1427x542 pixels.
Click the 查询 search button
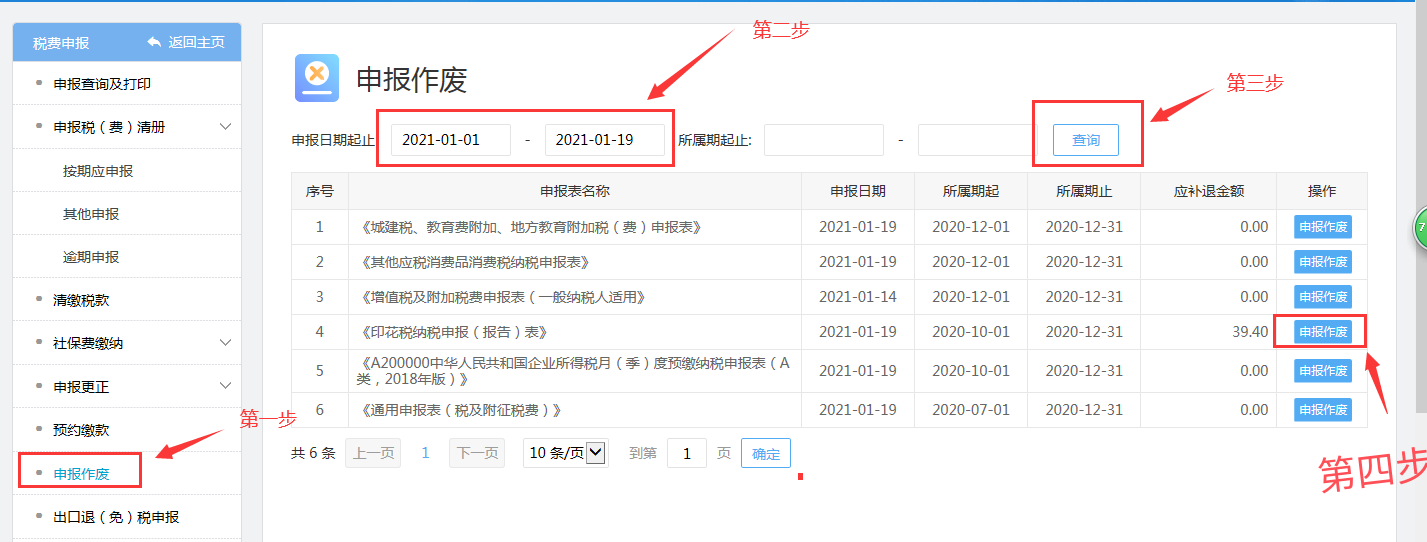pos(1085,140)
